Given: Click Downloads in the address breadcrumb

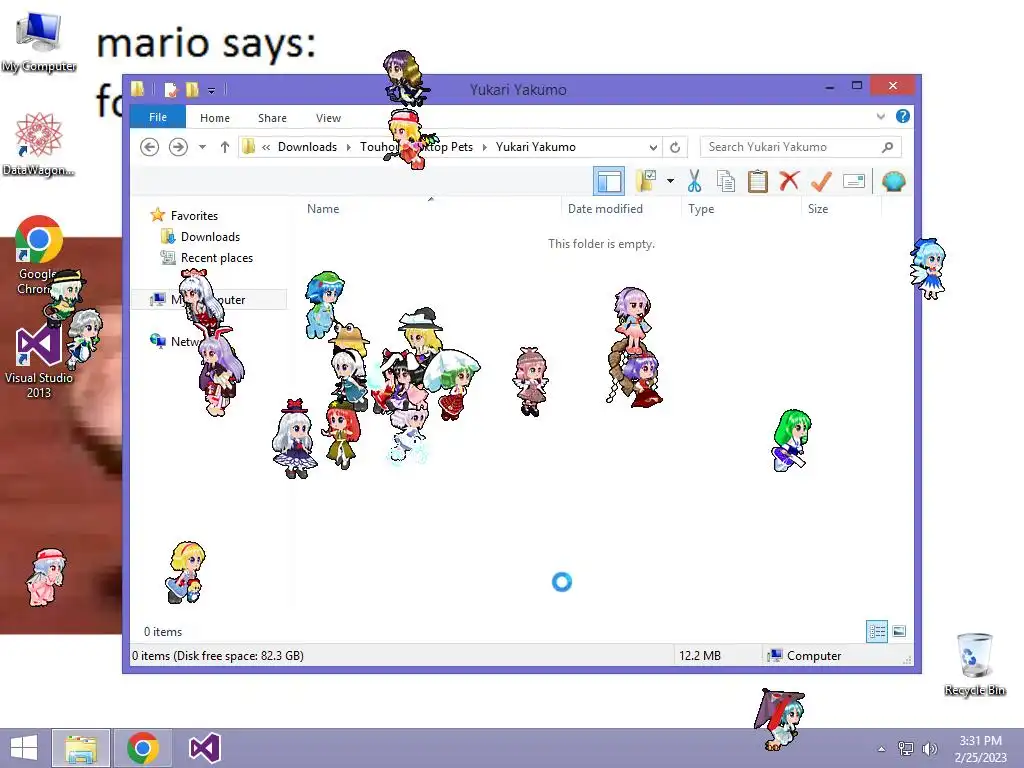Looking at the screenshot, I should [x=307, y=147].
